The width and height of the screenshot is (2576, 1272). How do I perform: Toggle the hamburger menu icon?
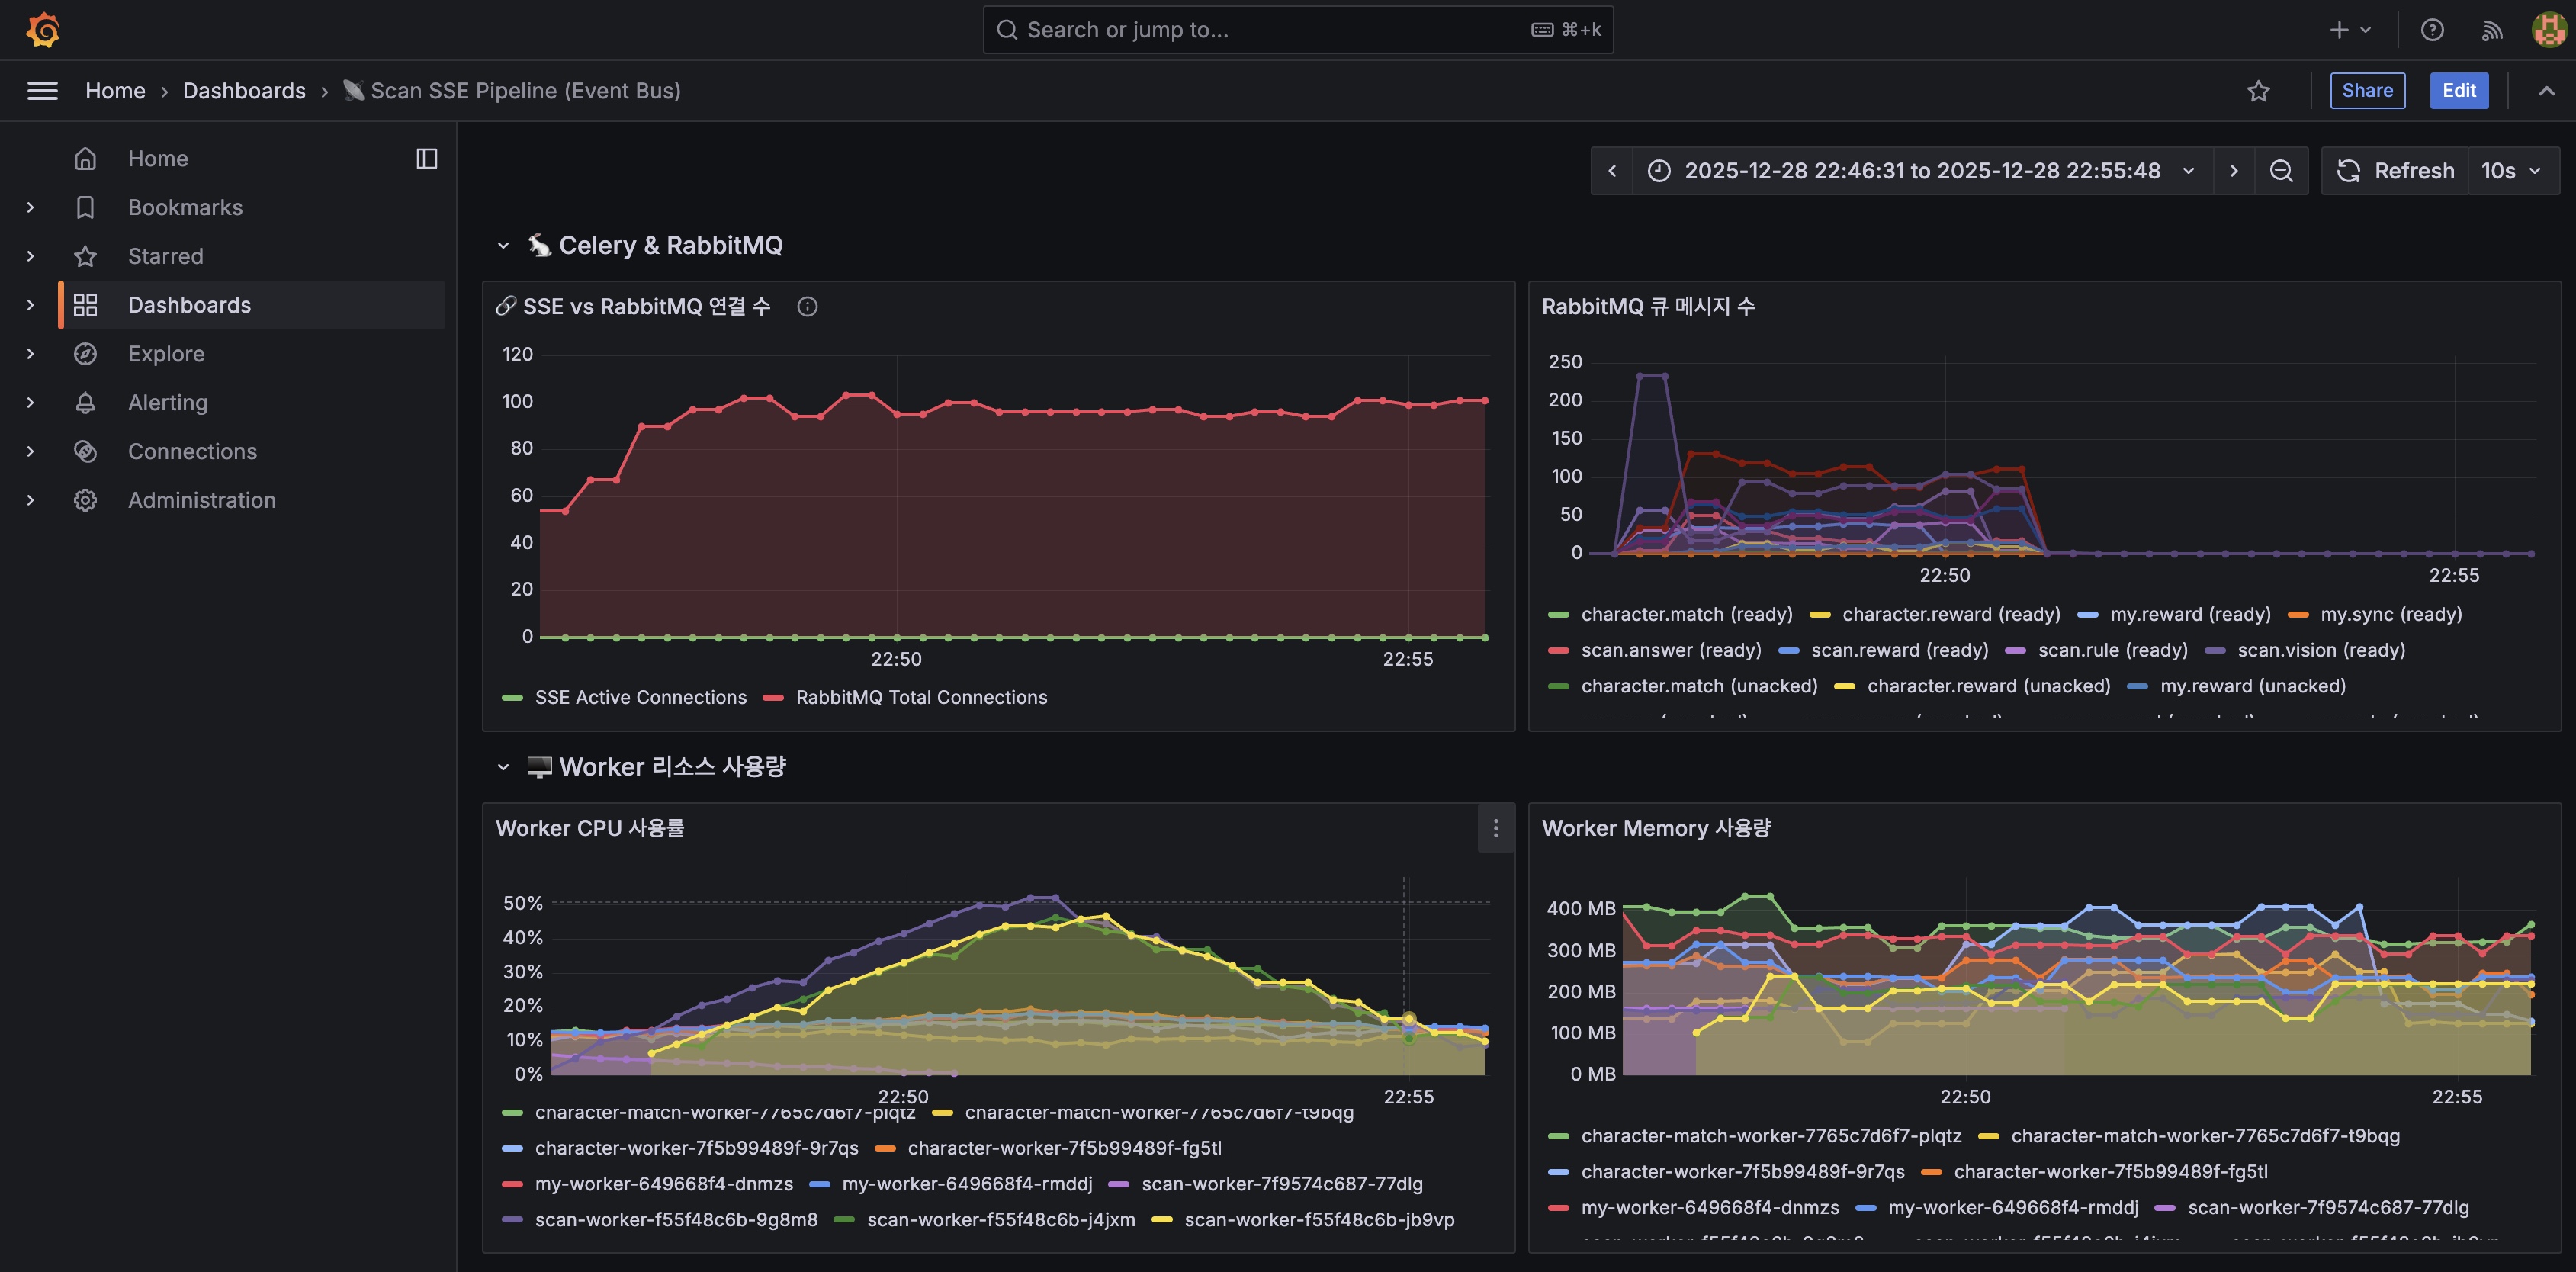(42, 91)
